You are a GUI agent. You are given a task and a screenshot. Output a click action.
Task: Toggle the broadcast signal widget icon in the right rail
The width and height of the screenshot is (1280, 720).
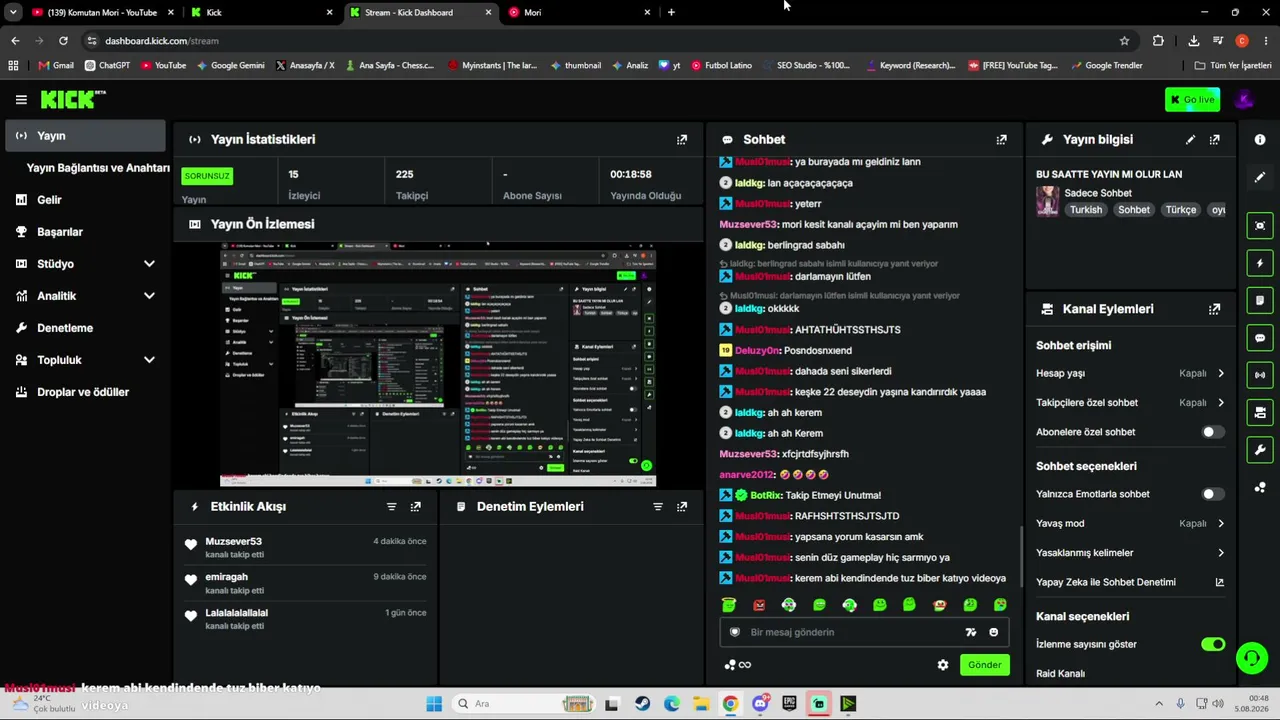tap(1260, 375)
